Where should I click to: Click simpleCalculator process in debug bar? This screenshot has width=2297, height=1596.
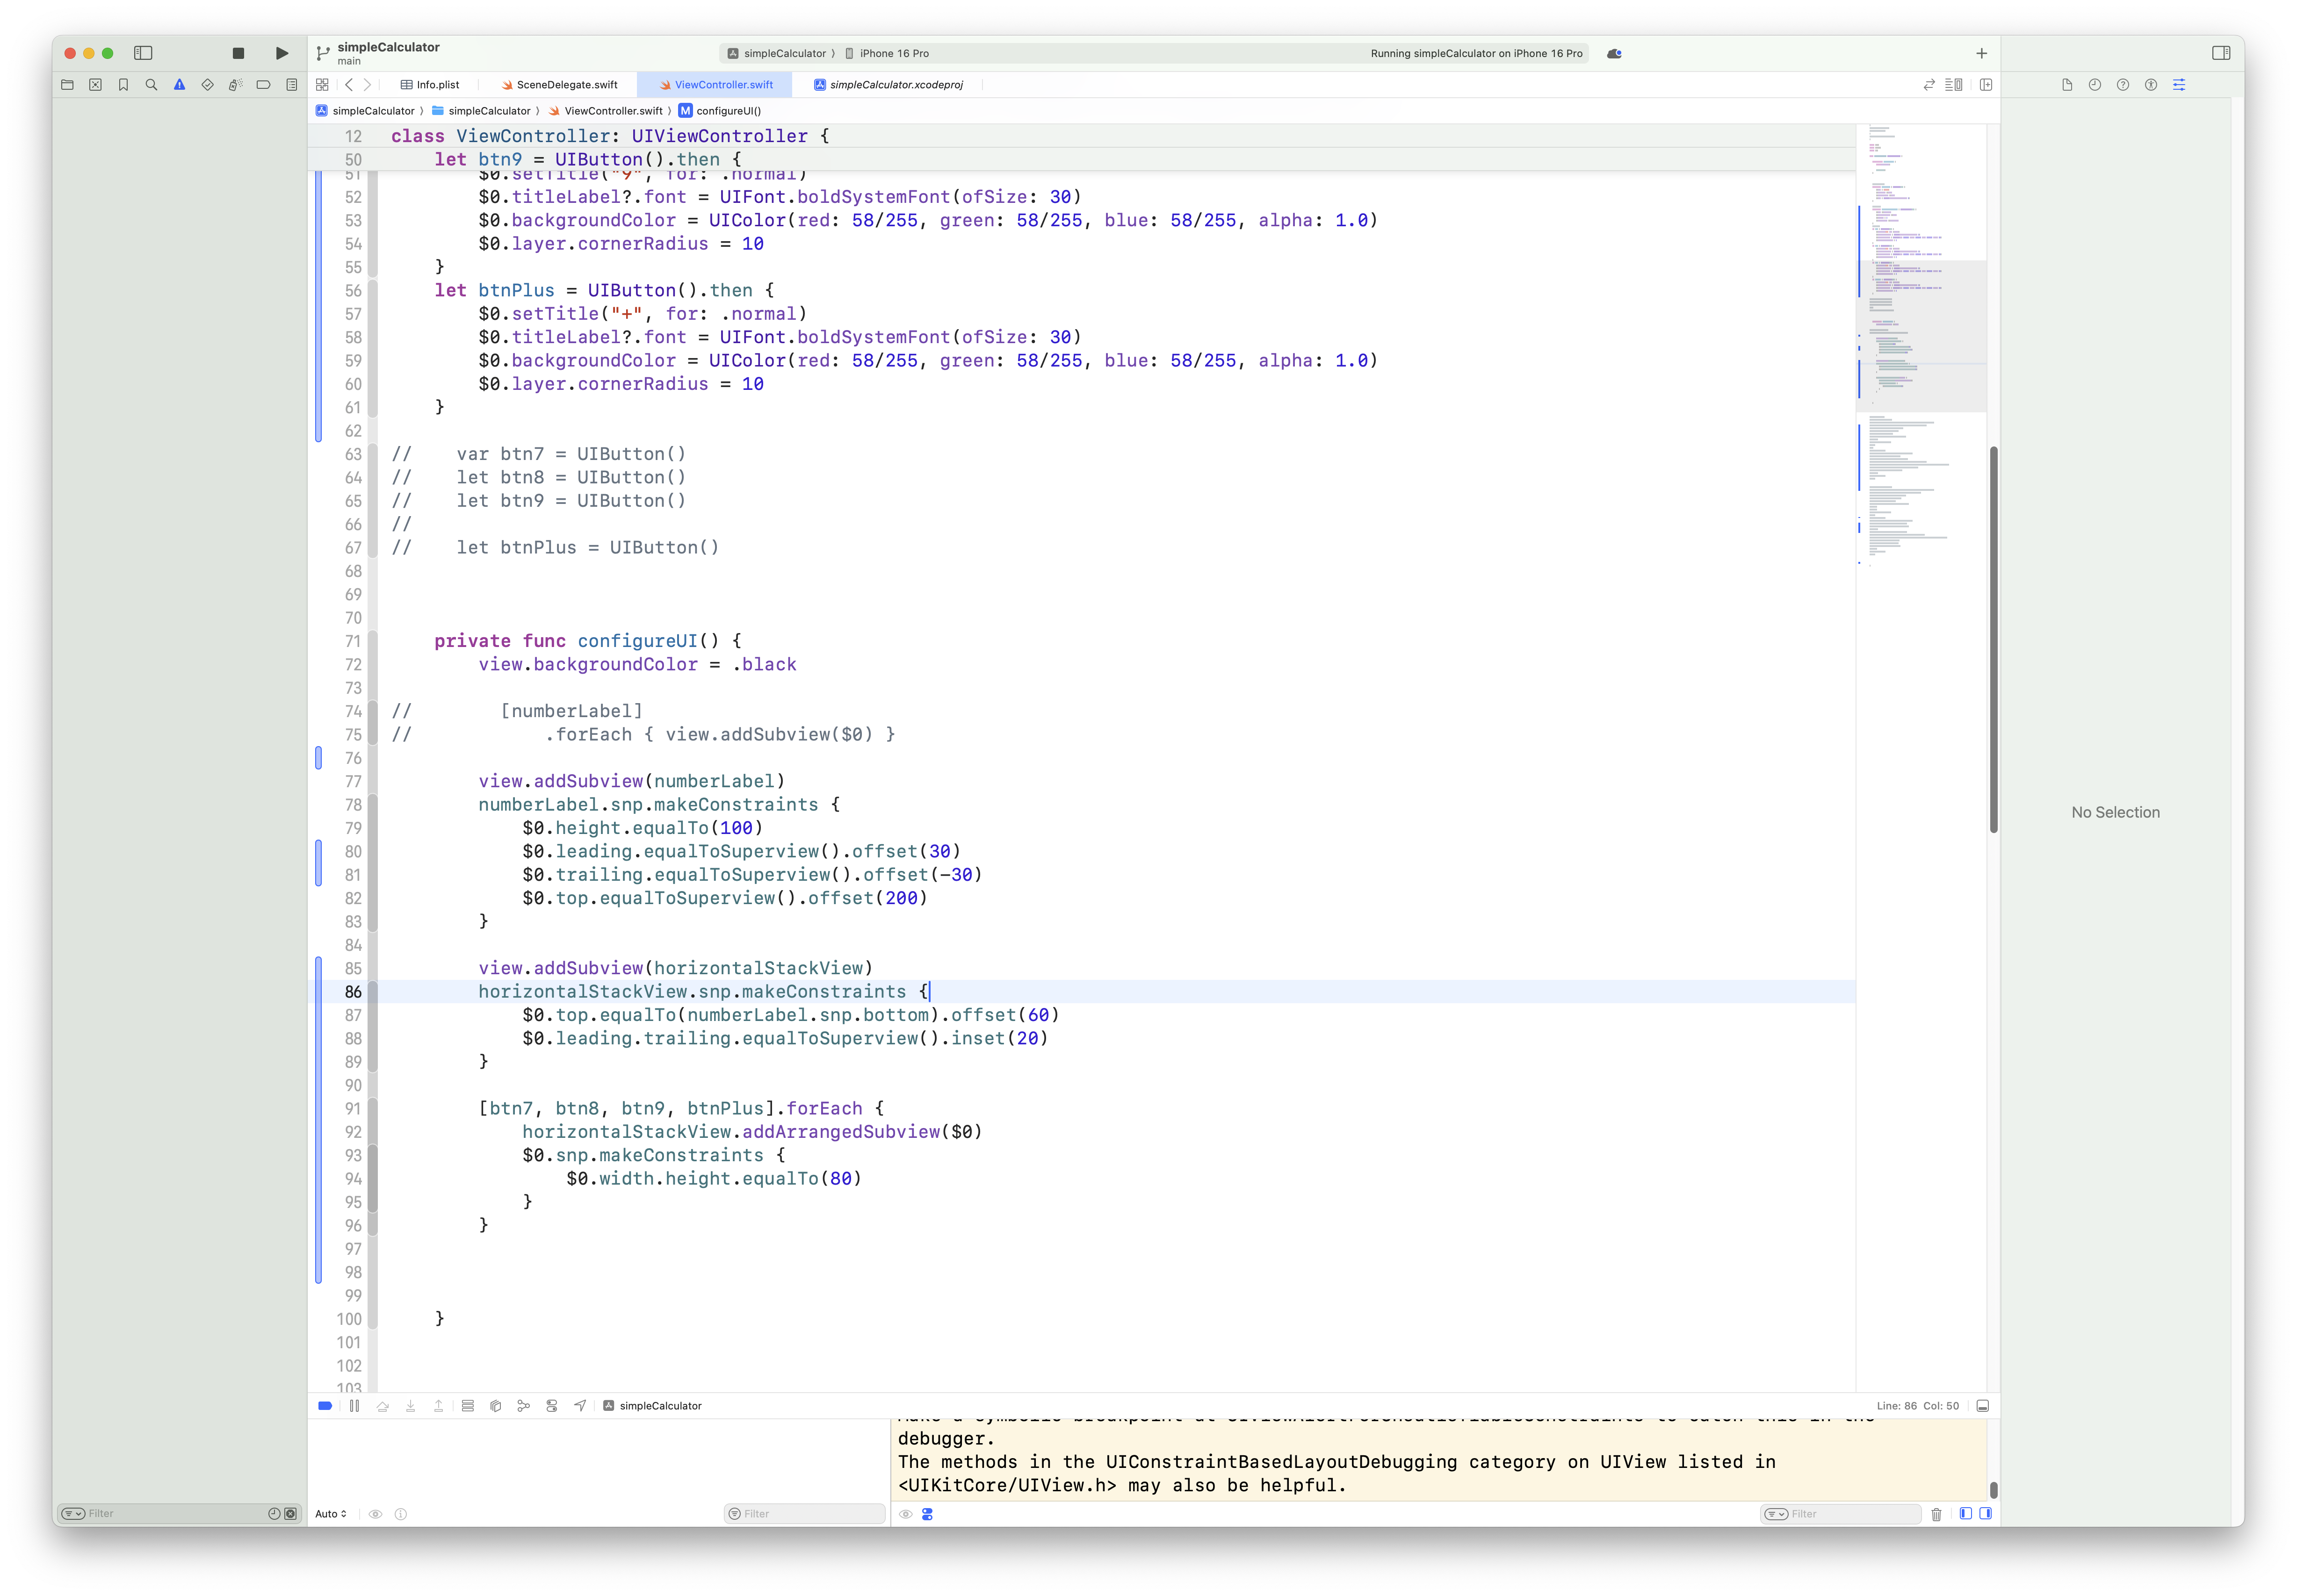pos(652,1406)
